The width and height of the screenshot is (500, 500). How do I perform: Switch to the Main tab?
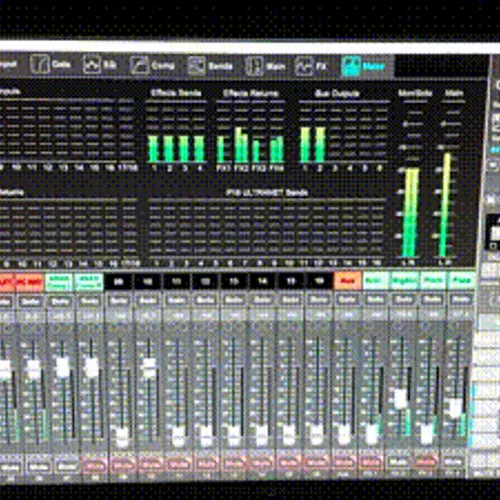tap(265, 66)
